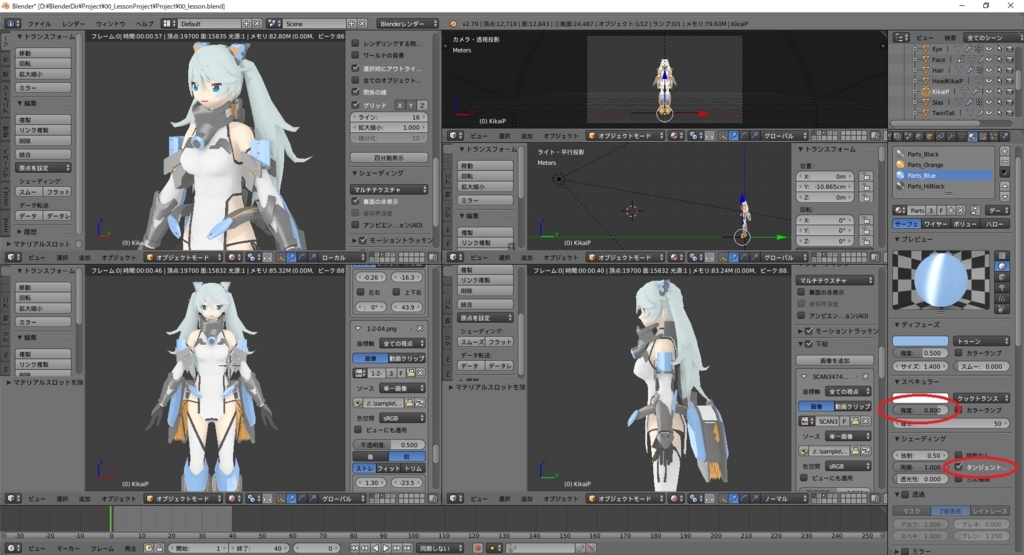Close the 1-2-04.png background image entry
This screenshot has width=1024, height=555.
coord(419,328)
